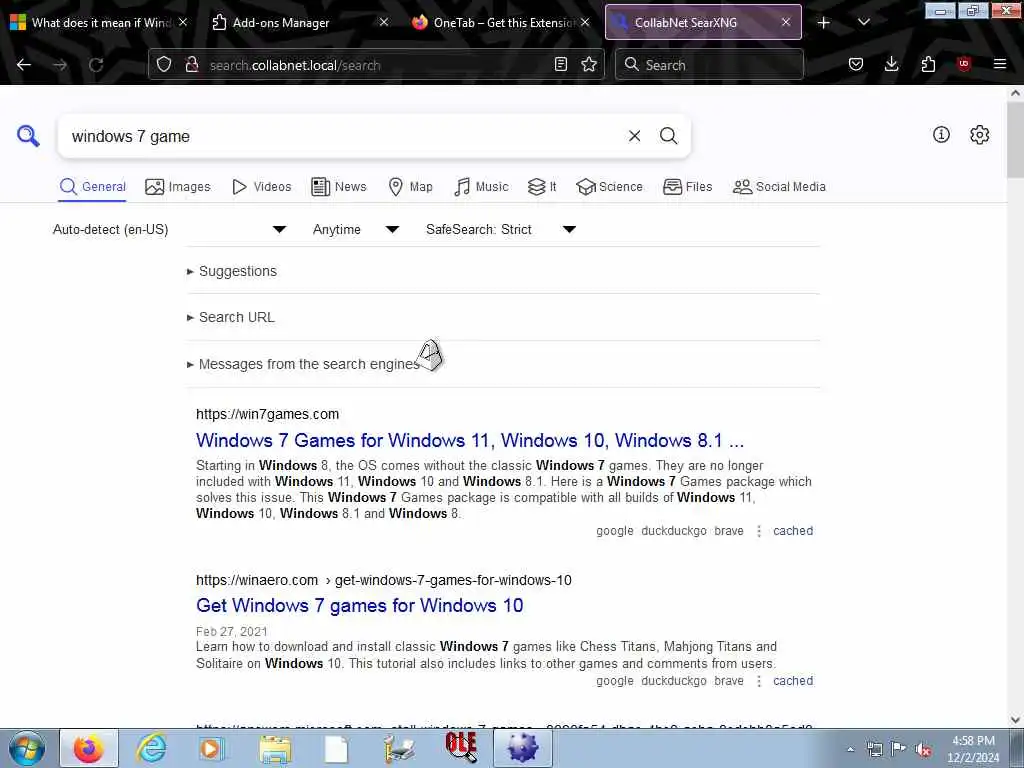View site security lock icon
The width and height of the screenshot is (1024, 768).
coord(191,65)
